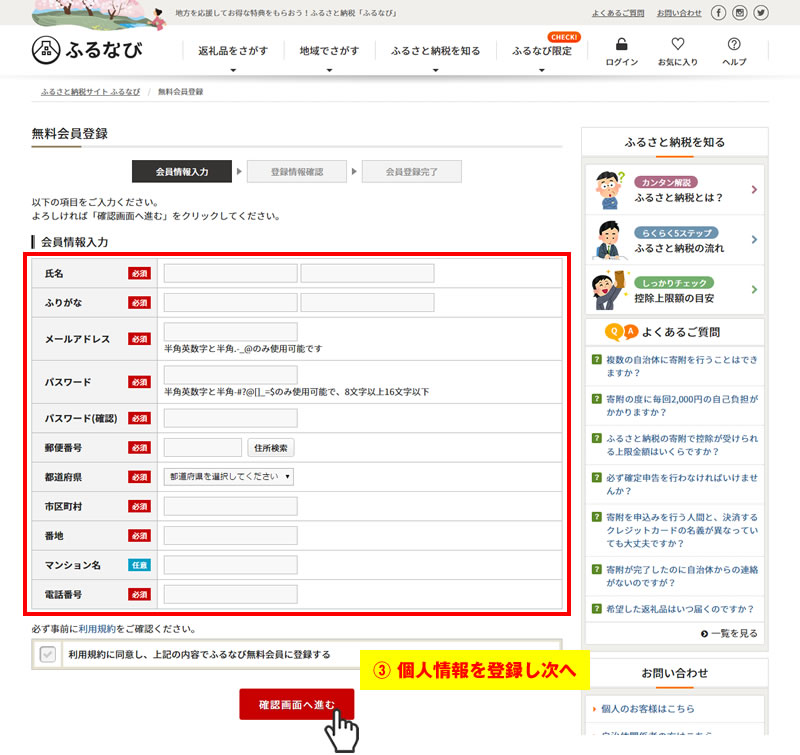
Task: Tick the 利用規約に同意 checkbox
Action: pyautogui.click(x=47, y=654)
